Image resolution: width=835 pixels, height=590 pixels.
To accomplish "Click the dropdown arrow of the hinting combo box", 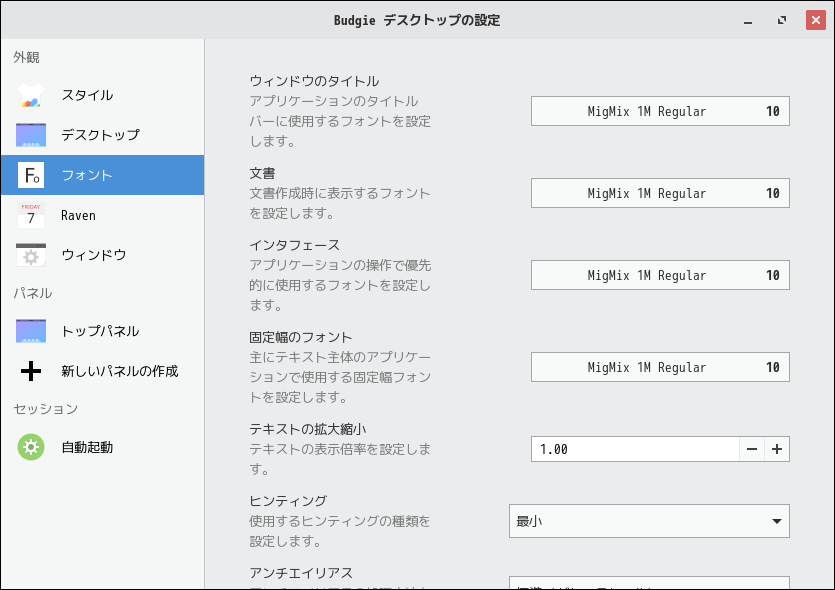I will point(776,521).
